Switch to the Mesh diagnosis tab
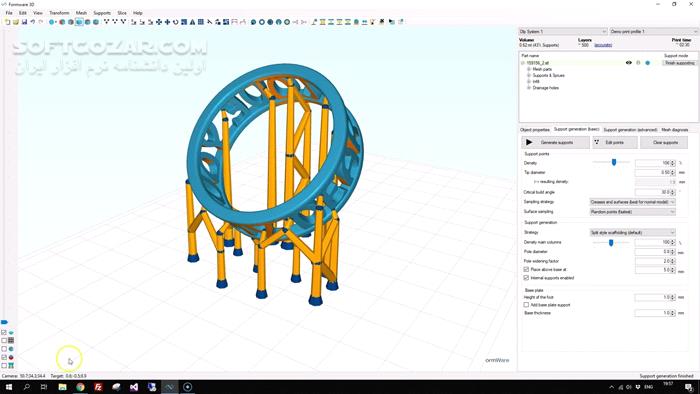 pyautogui.click(x=675, y=129)
